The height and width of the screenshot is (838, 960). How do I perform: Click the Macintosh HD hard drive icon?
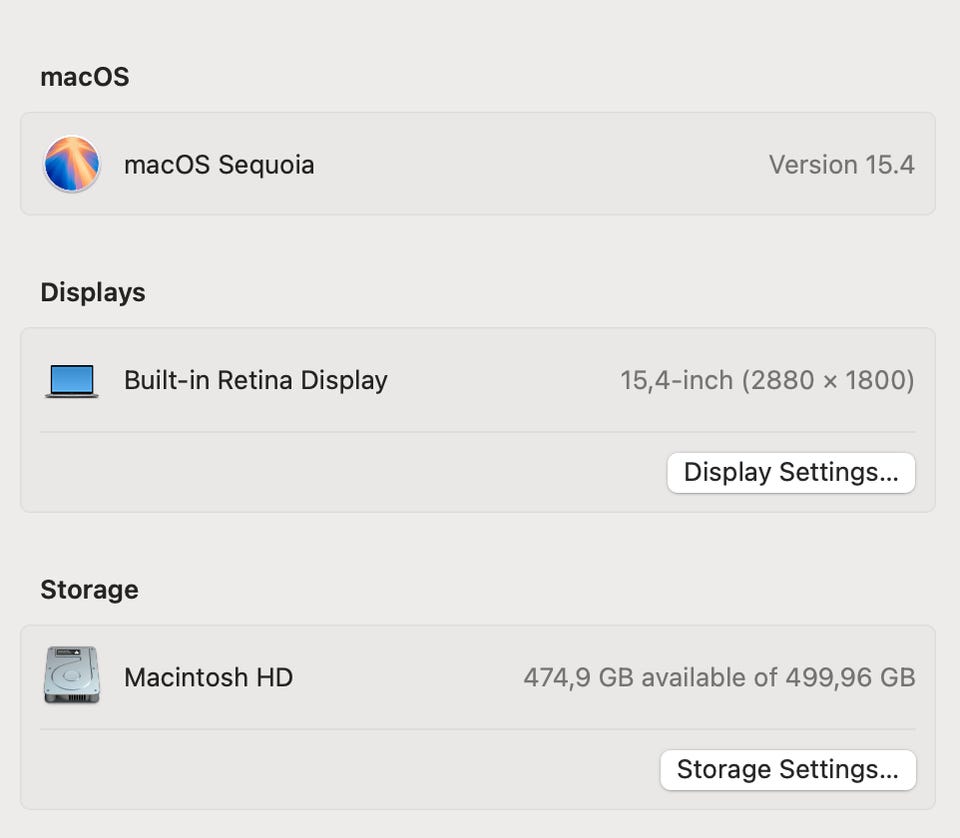(72, 675)
